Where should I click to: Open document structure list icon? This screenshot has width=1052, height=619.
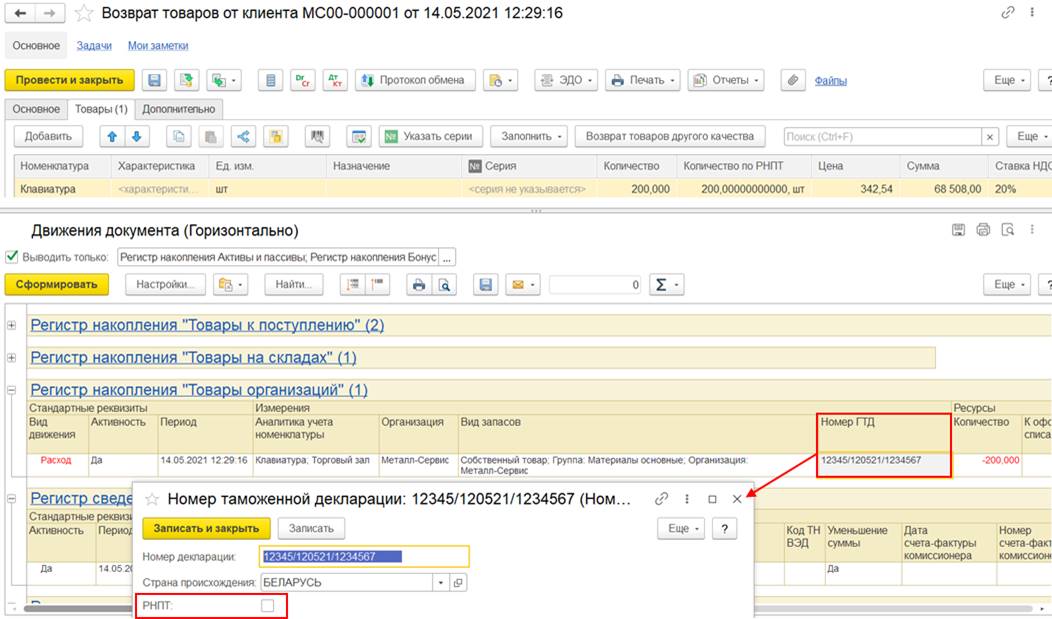point(270,80)
